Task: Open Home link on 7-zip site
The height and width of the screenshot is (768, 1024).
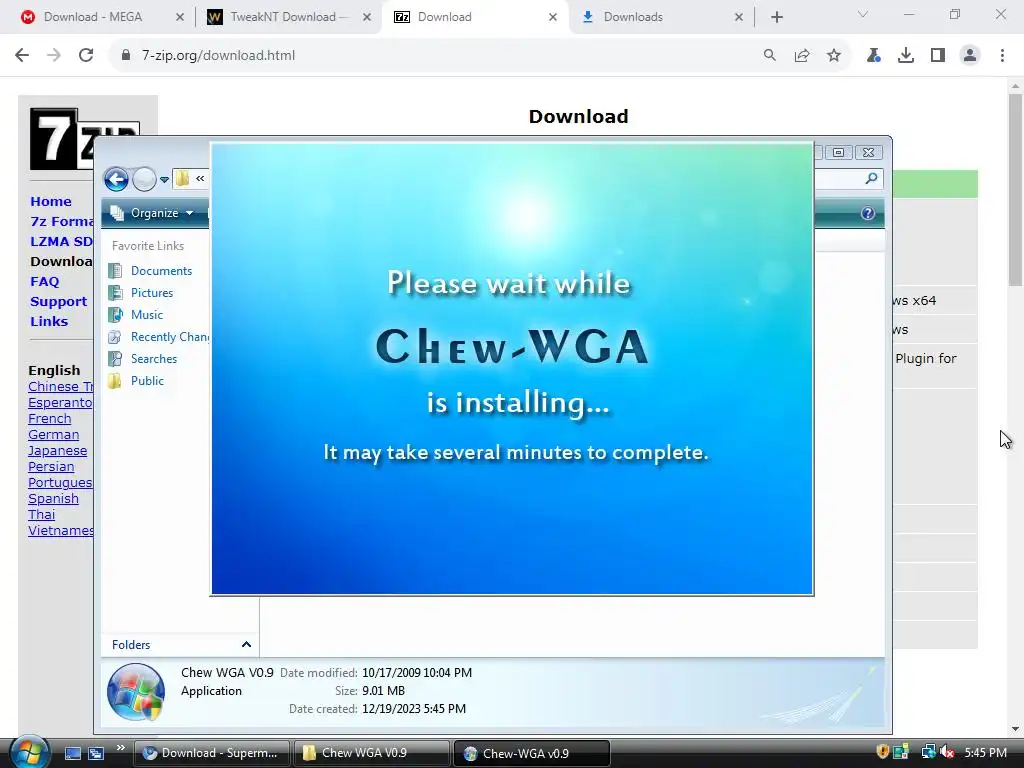Action: point(51,201)
